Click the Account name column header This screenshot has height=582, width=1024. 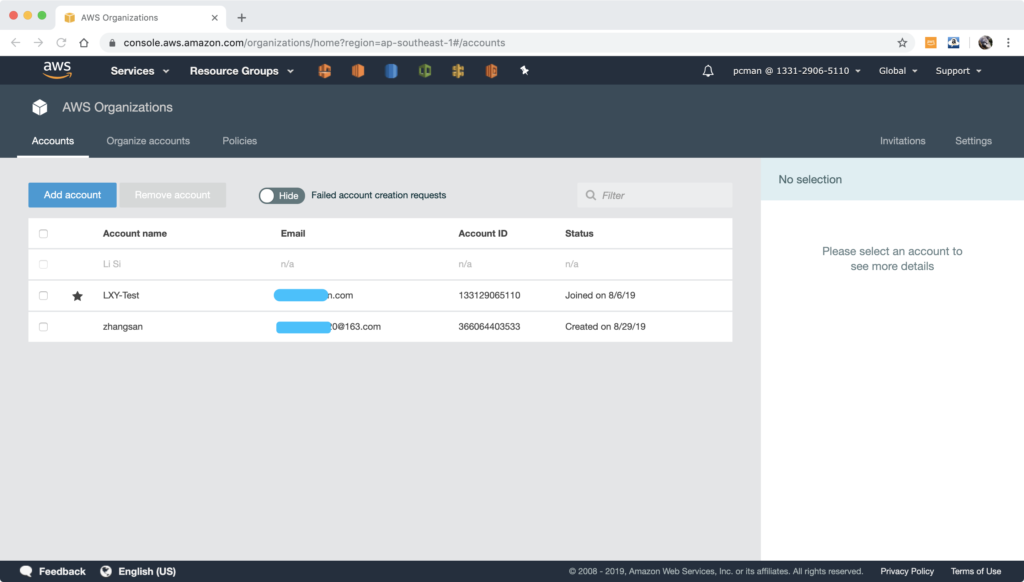[135, 233]
